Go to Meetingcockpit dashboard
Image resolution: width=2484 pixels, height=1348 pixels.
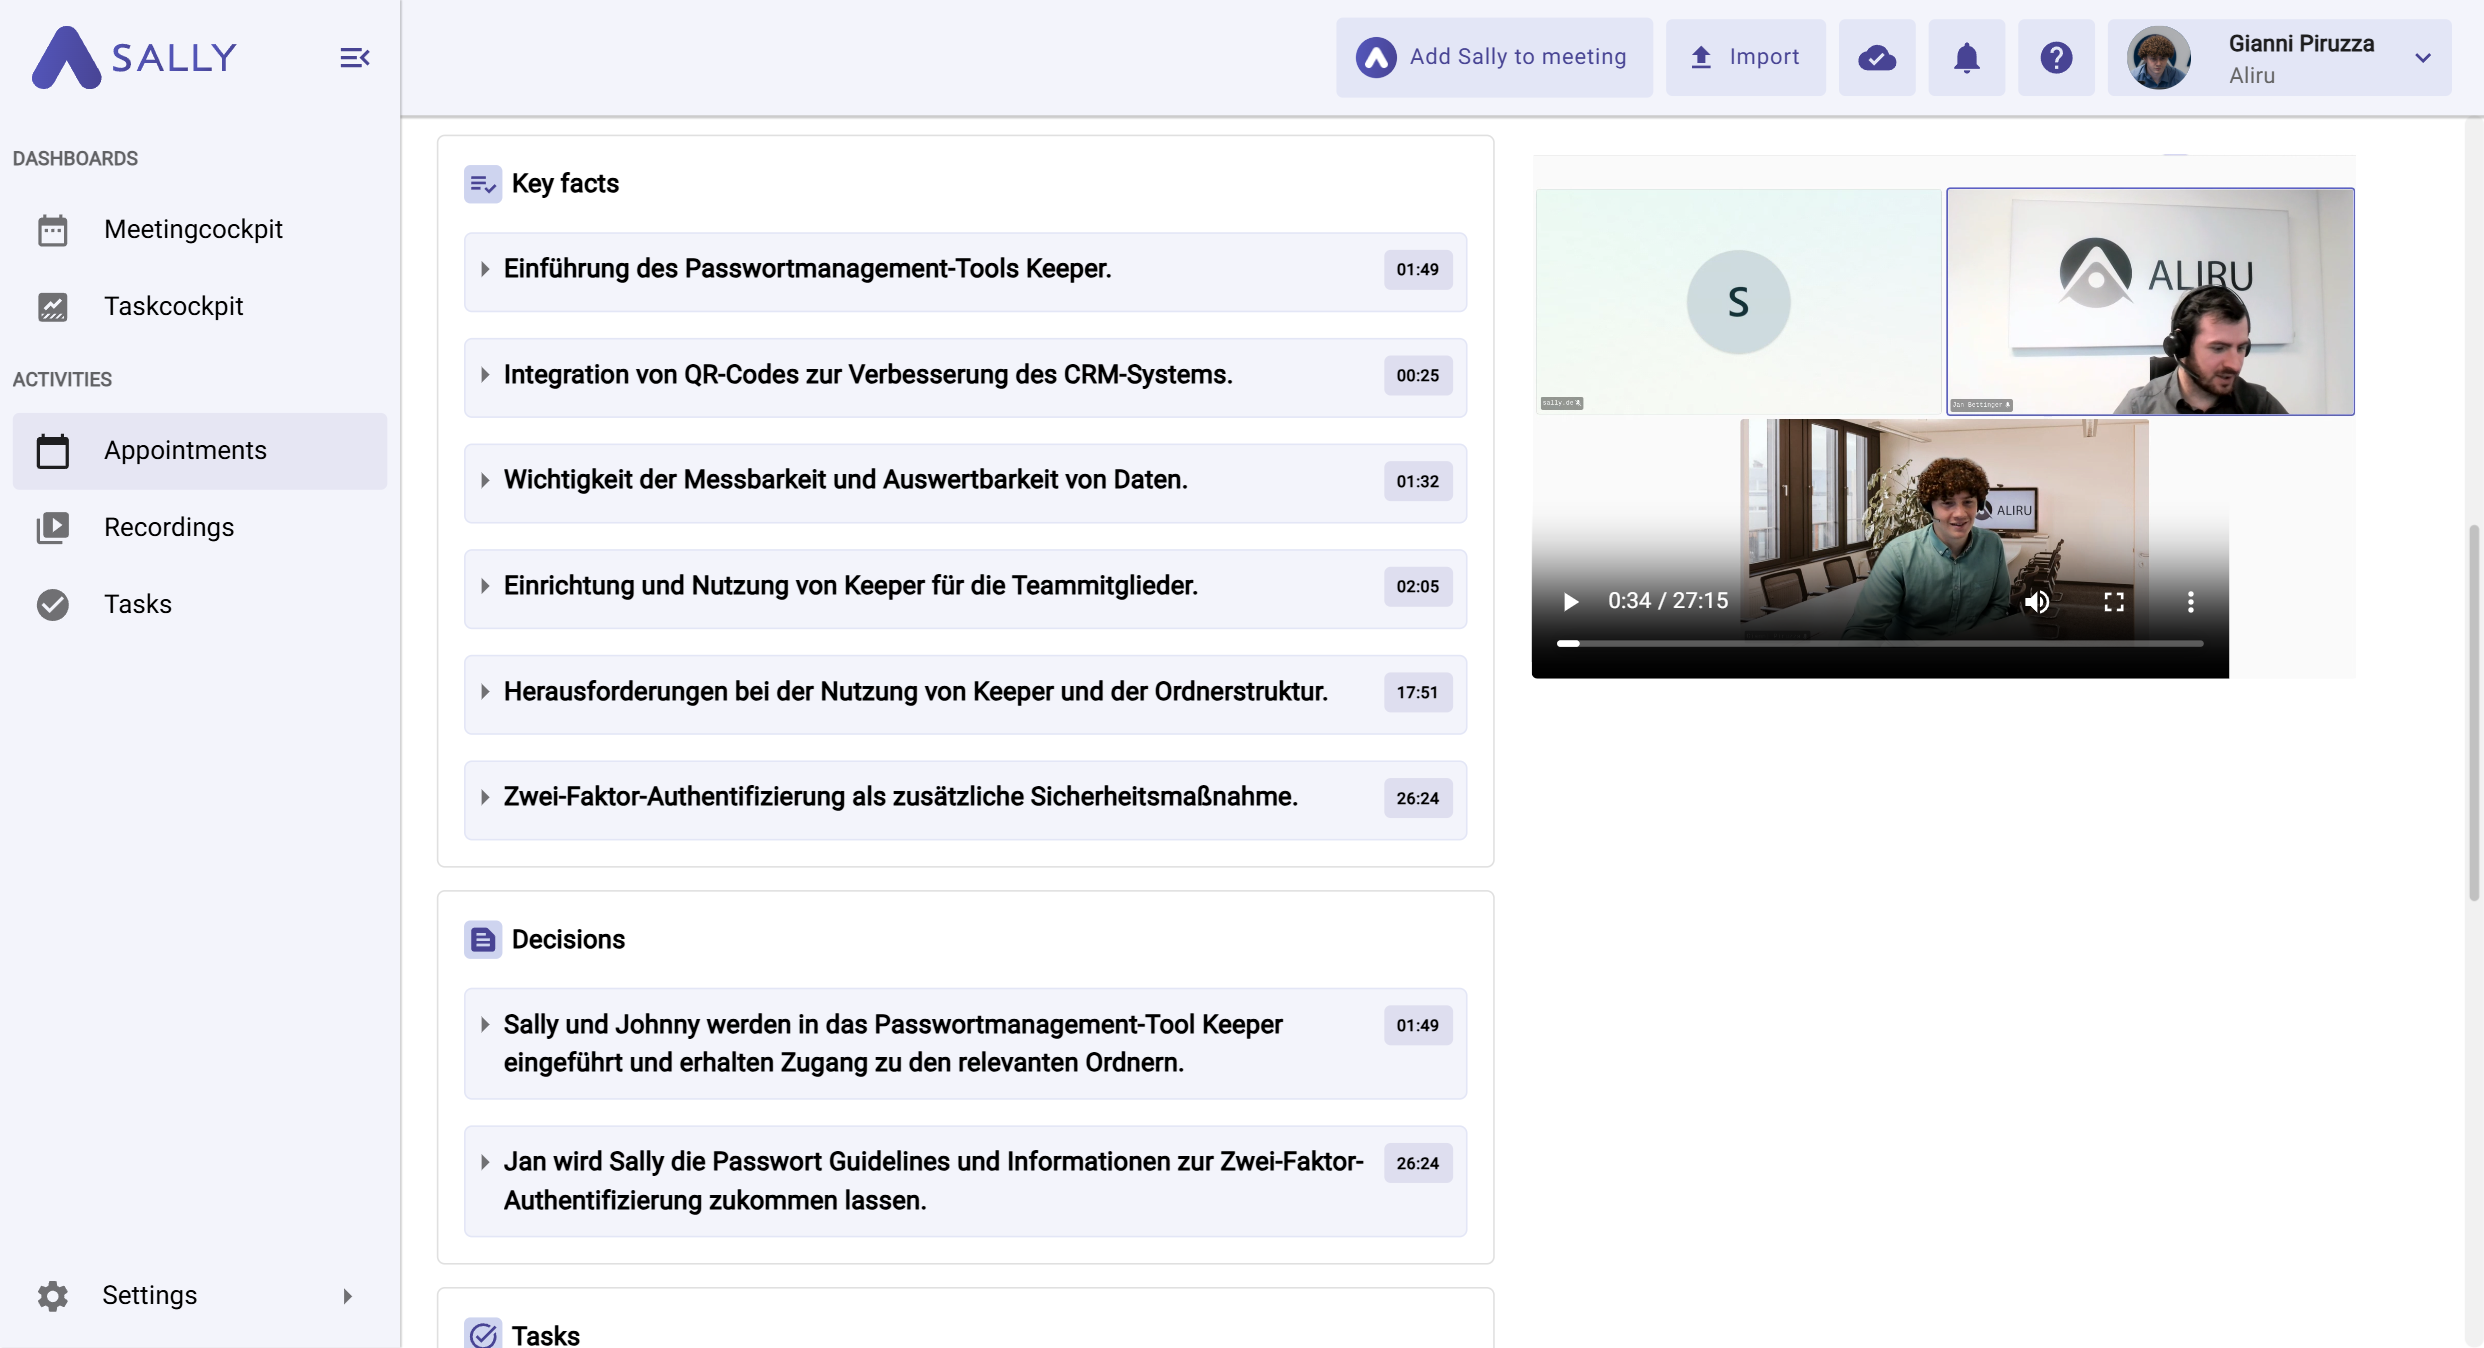coord(193,229)
